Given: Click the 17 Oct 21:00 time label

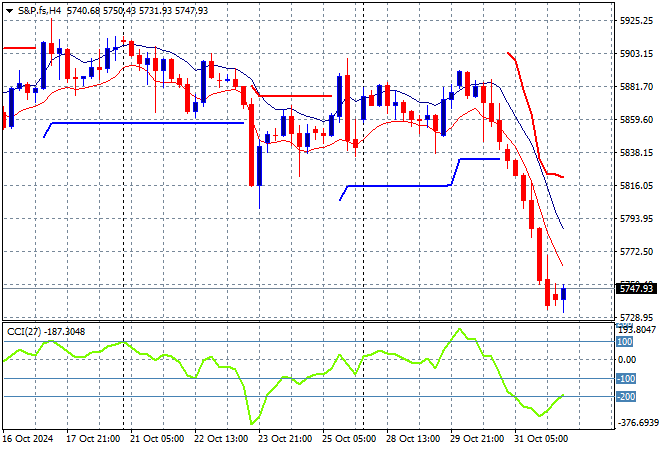Looking at the screenshot, I should pyautogui.click(x=93, y=439).
